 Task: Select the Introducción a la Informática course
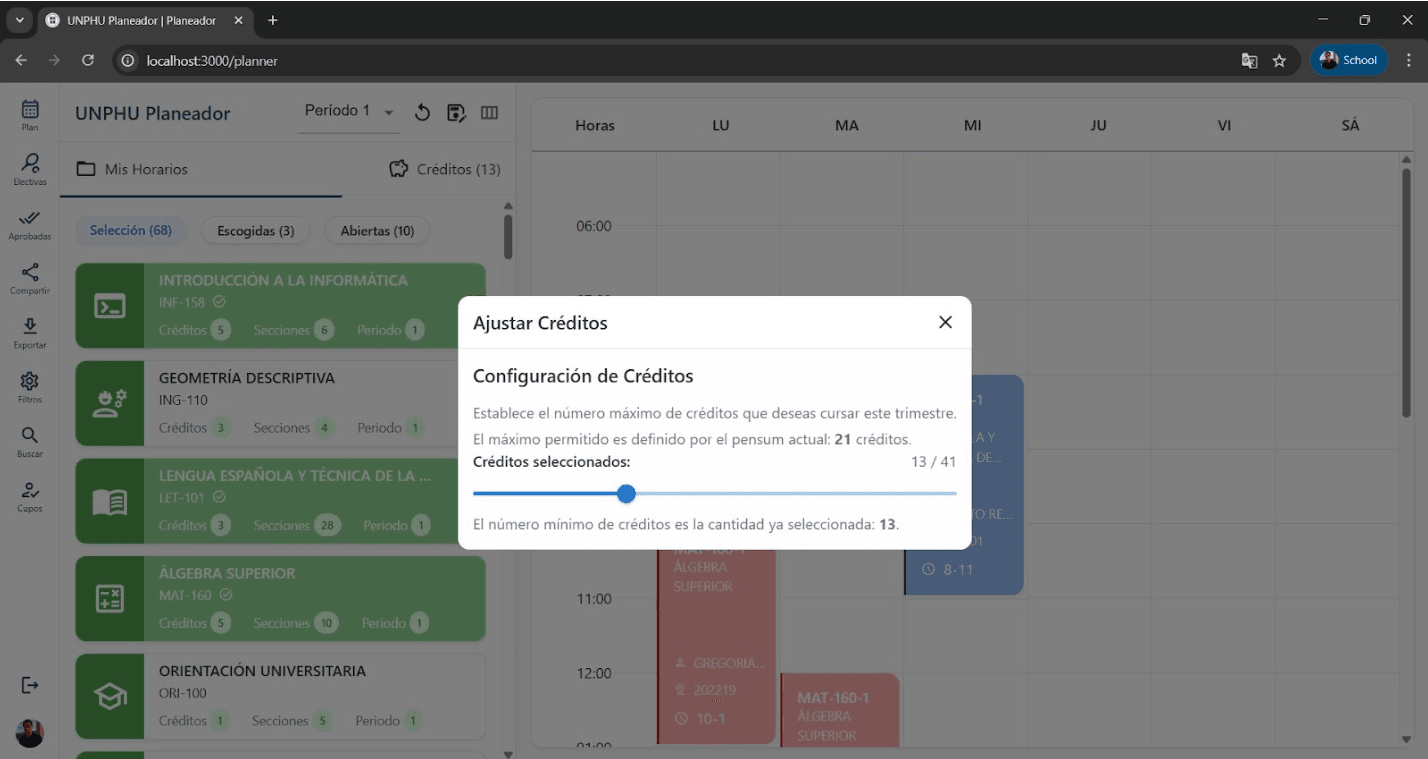pyautogui.click(x=281, y=306)
